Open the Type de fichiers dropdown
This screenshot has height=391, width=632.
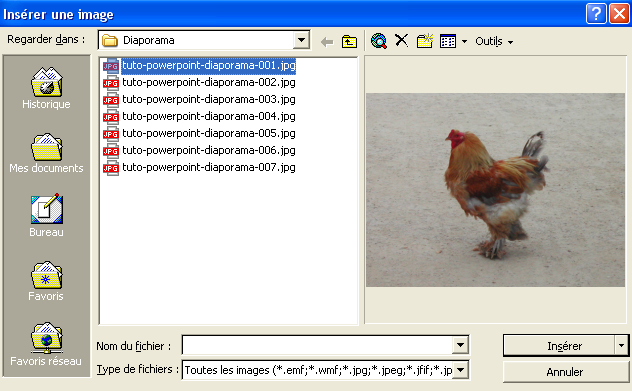click(460, 370)
